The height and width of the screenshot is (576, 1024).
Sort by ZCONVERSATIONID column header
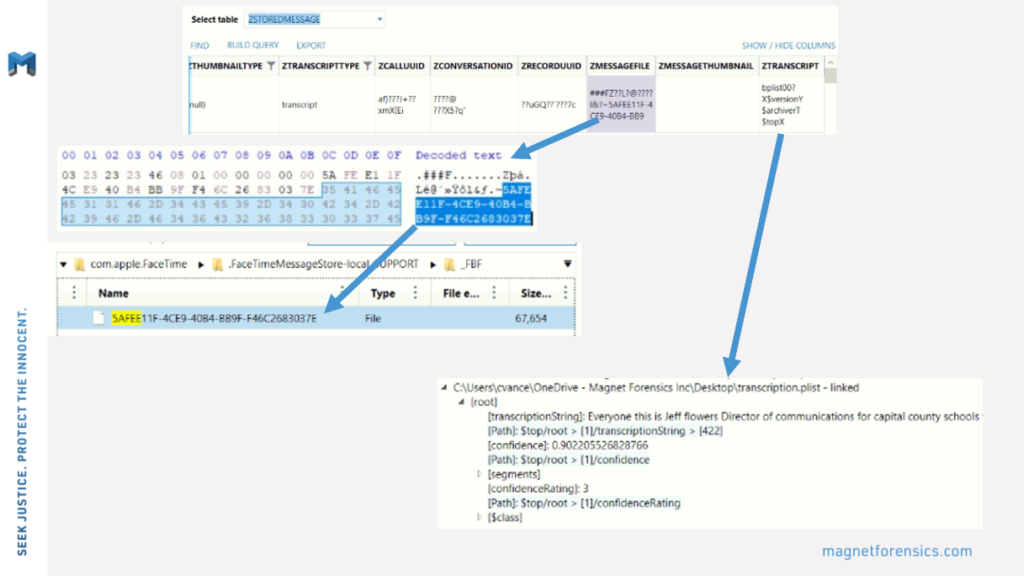[x=473, y=66]
